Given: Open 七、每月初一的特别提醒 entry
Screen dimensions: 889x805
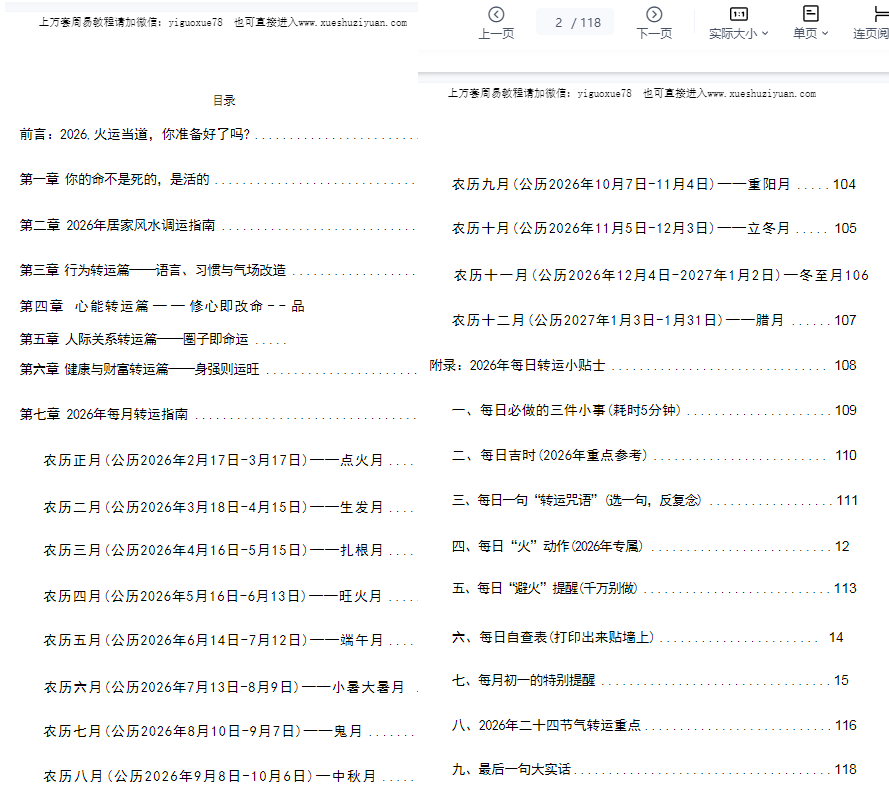Looking at the screenshot, I should (x=650, y=680).
